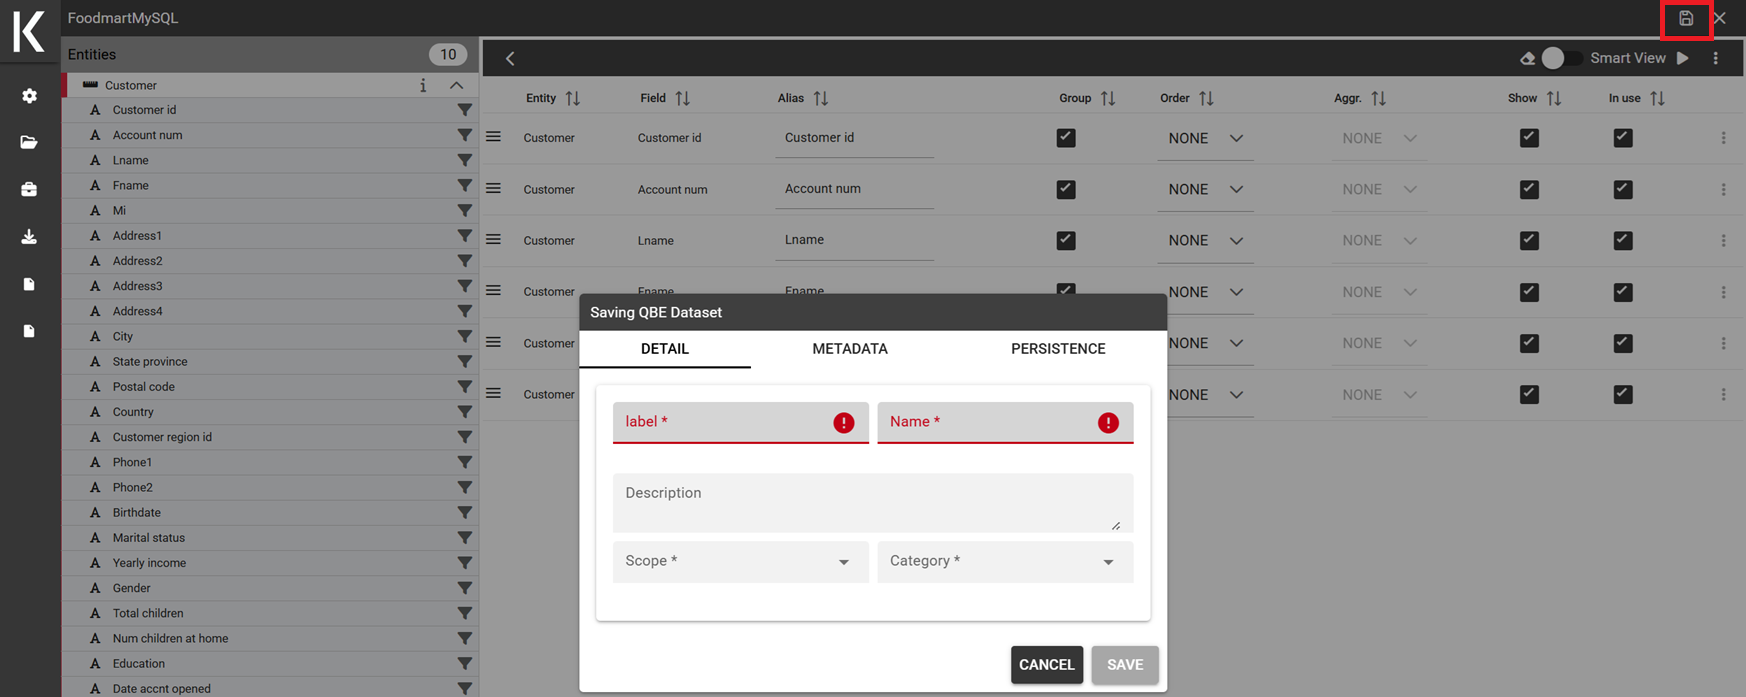Uncheck In use for Customer id row
The image size is (1746, 697).
[x=1623, y=138]
